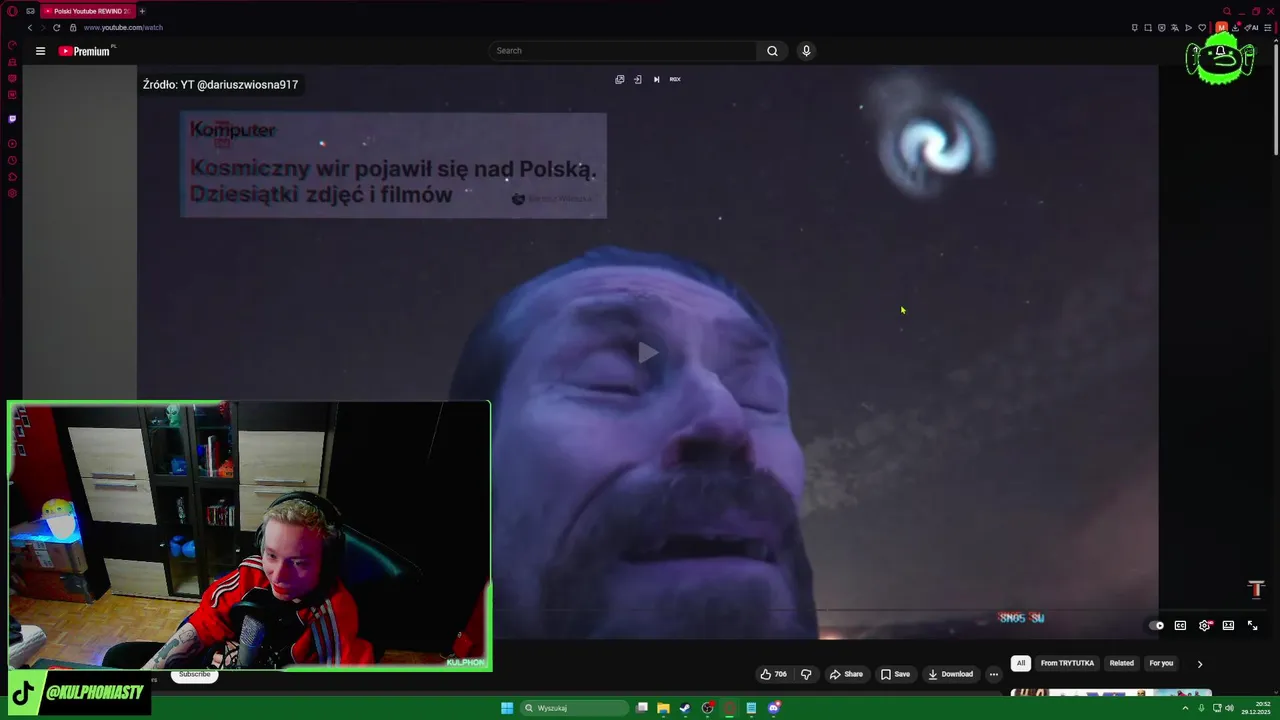Open the three-dot more actions menu

point(993,674)
